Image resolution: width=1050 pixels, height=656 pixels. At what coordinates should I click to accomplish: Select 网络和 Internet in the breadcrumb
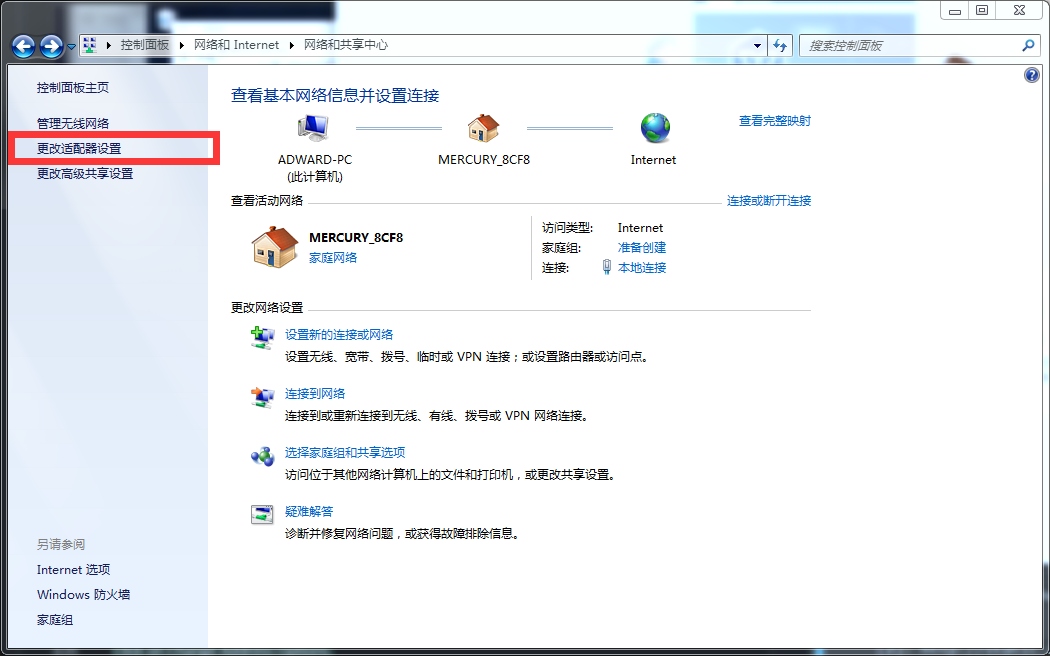237,44
